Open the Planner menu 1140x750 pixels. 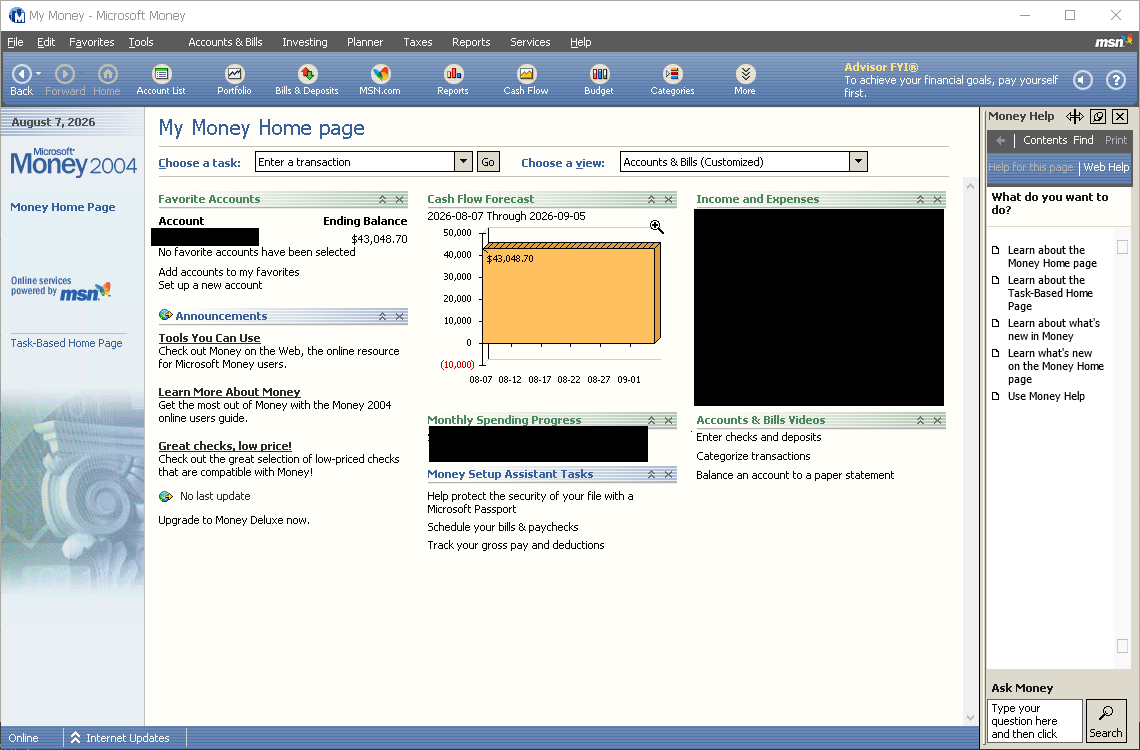point(365,42)
